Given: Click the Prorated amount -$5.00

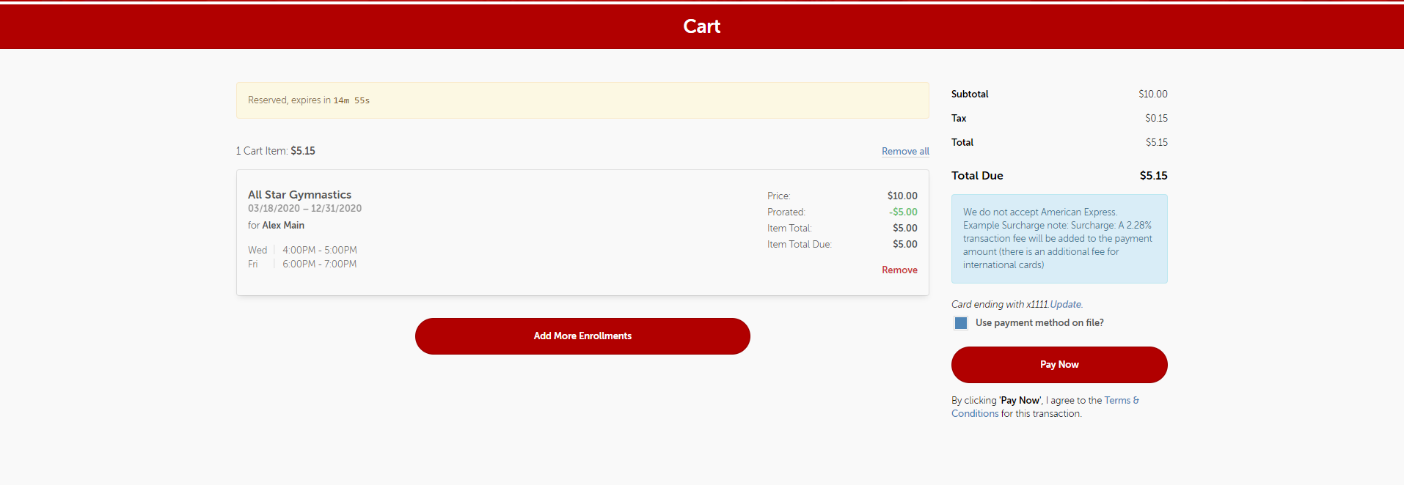Looking at the screenshot, I should click(x=903, y=212).
